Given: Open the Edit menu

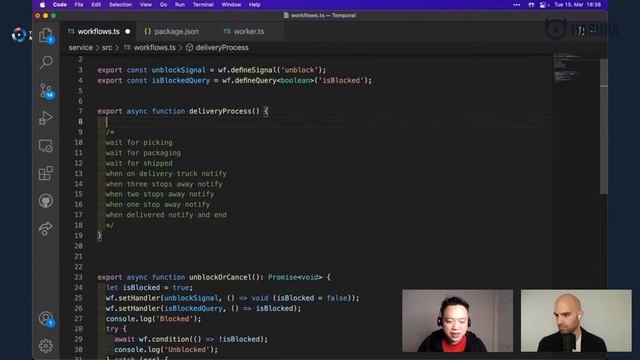Looking at the screenshot, I should 96,5.
